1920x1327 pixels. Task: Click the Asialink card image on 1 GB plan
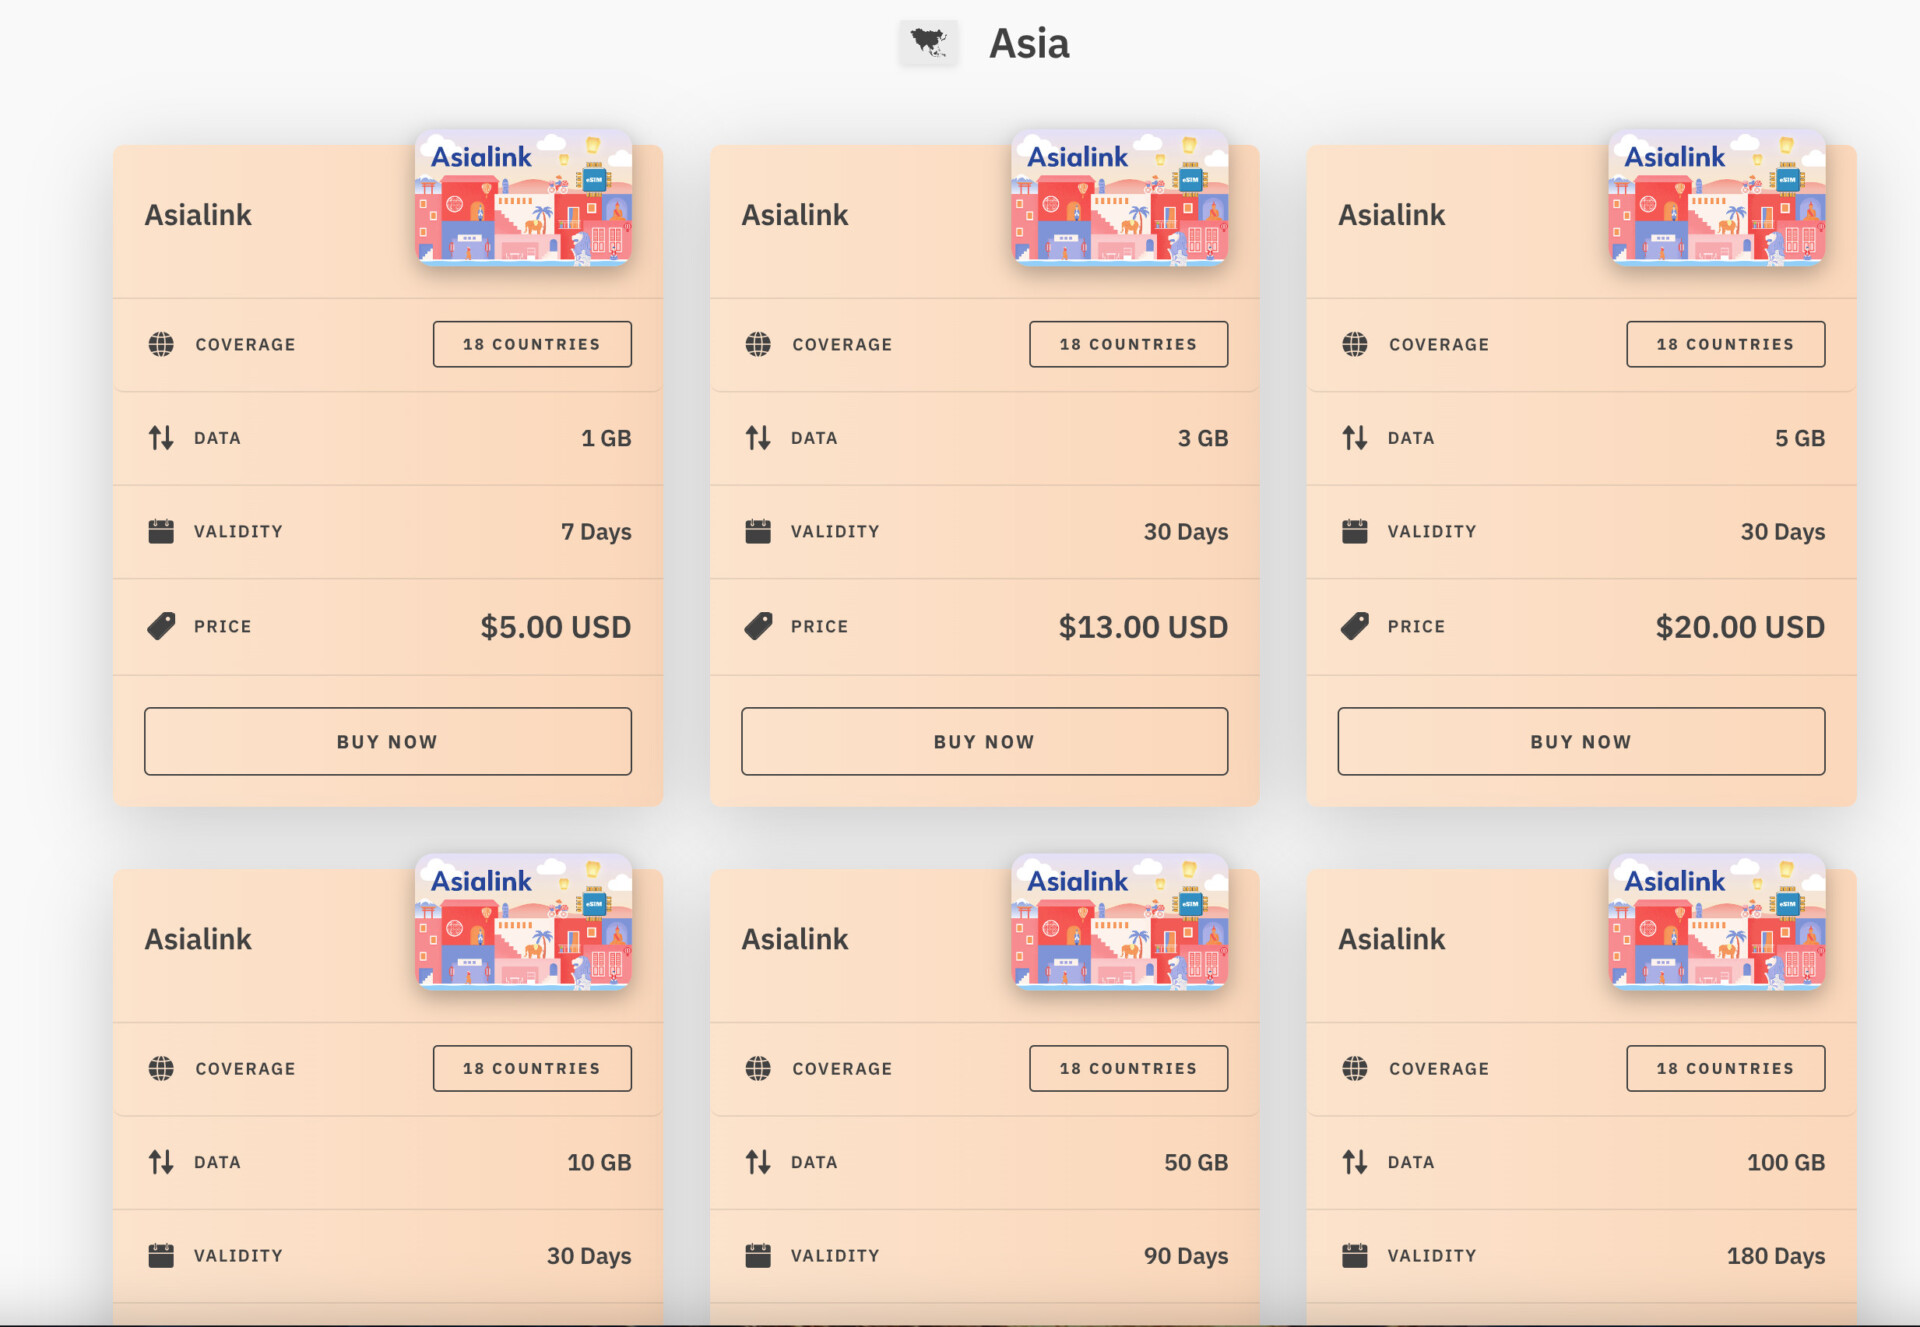[523, 197]
